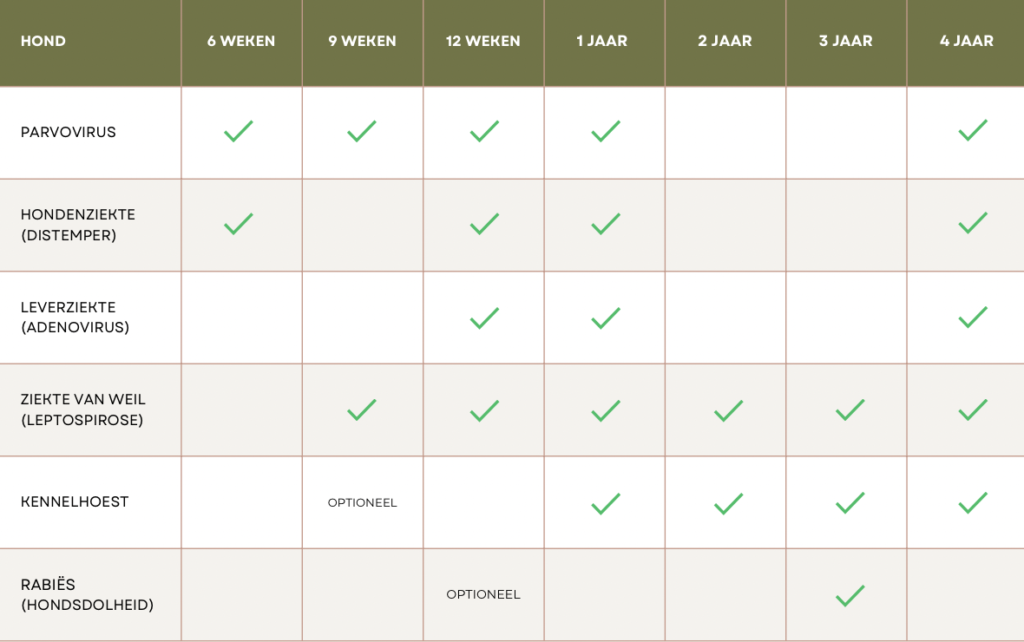The image size is (1024, 642).
Task: Click the Parvovirus checkmark under 6 weken
Action: tap(238, 131)
